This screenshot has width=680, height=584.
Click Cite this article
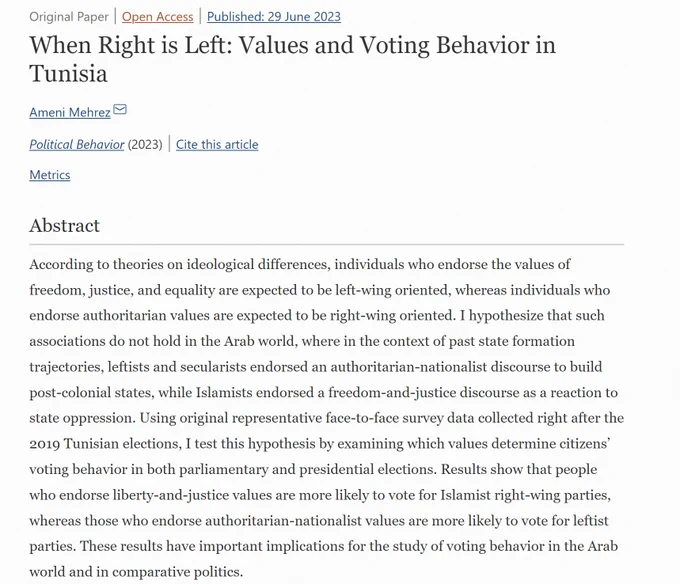(217, 144)
